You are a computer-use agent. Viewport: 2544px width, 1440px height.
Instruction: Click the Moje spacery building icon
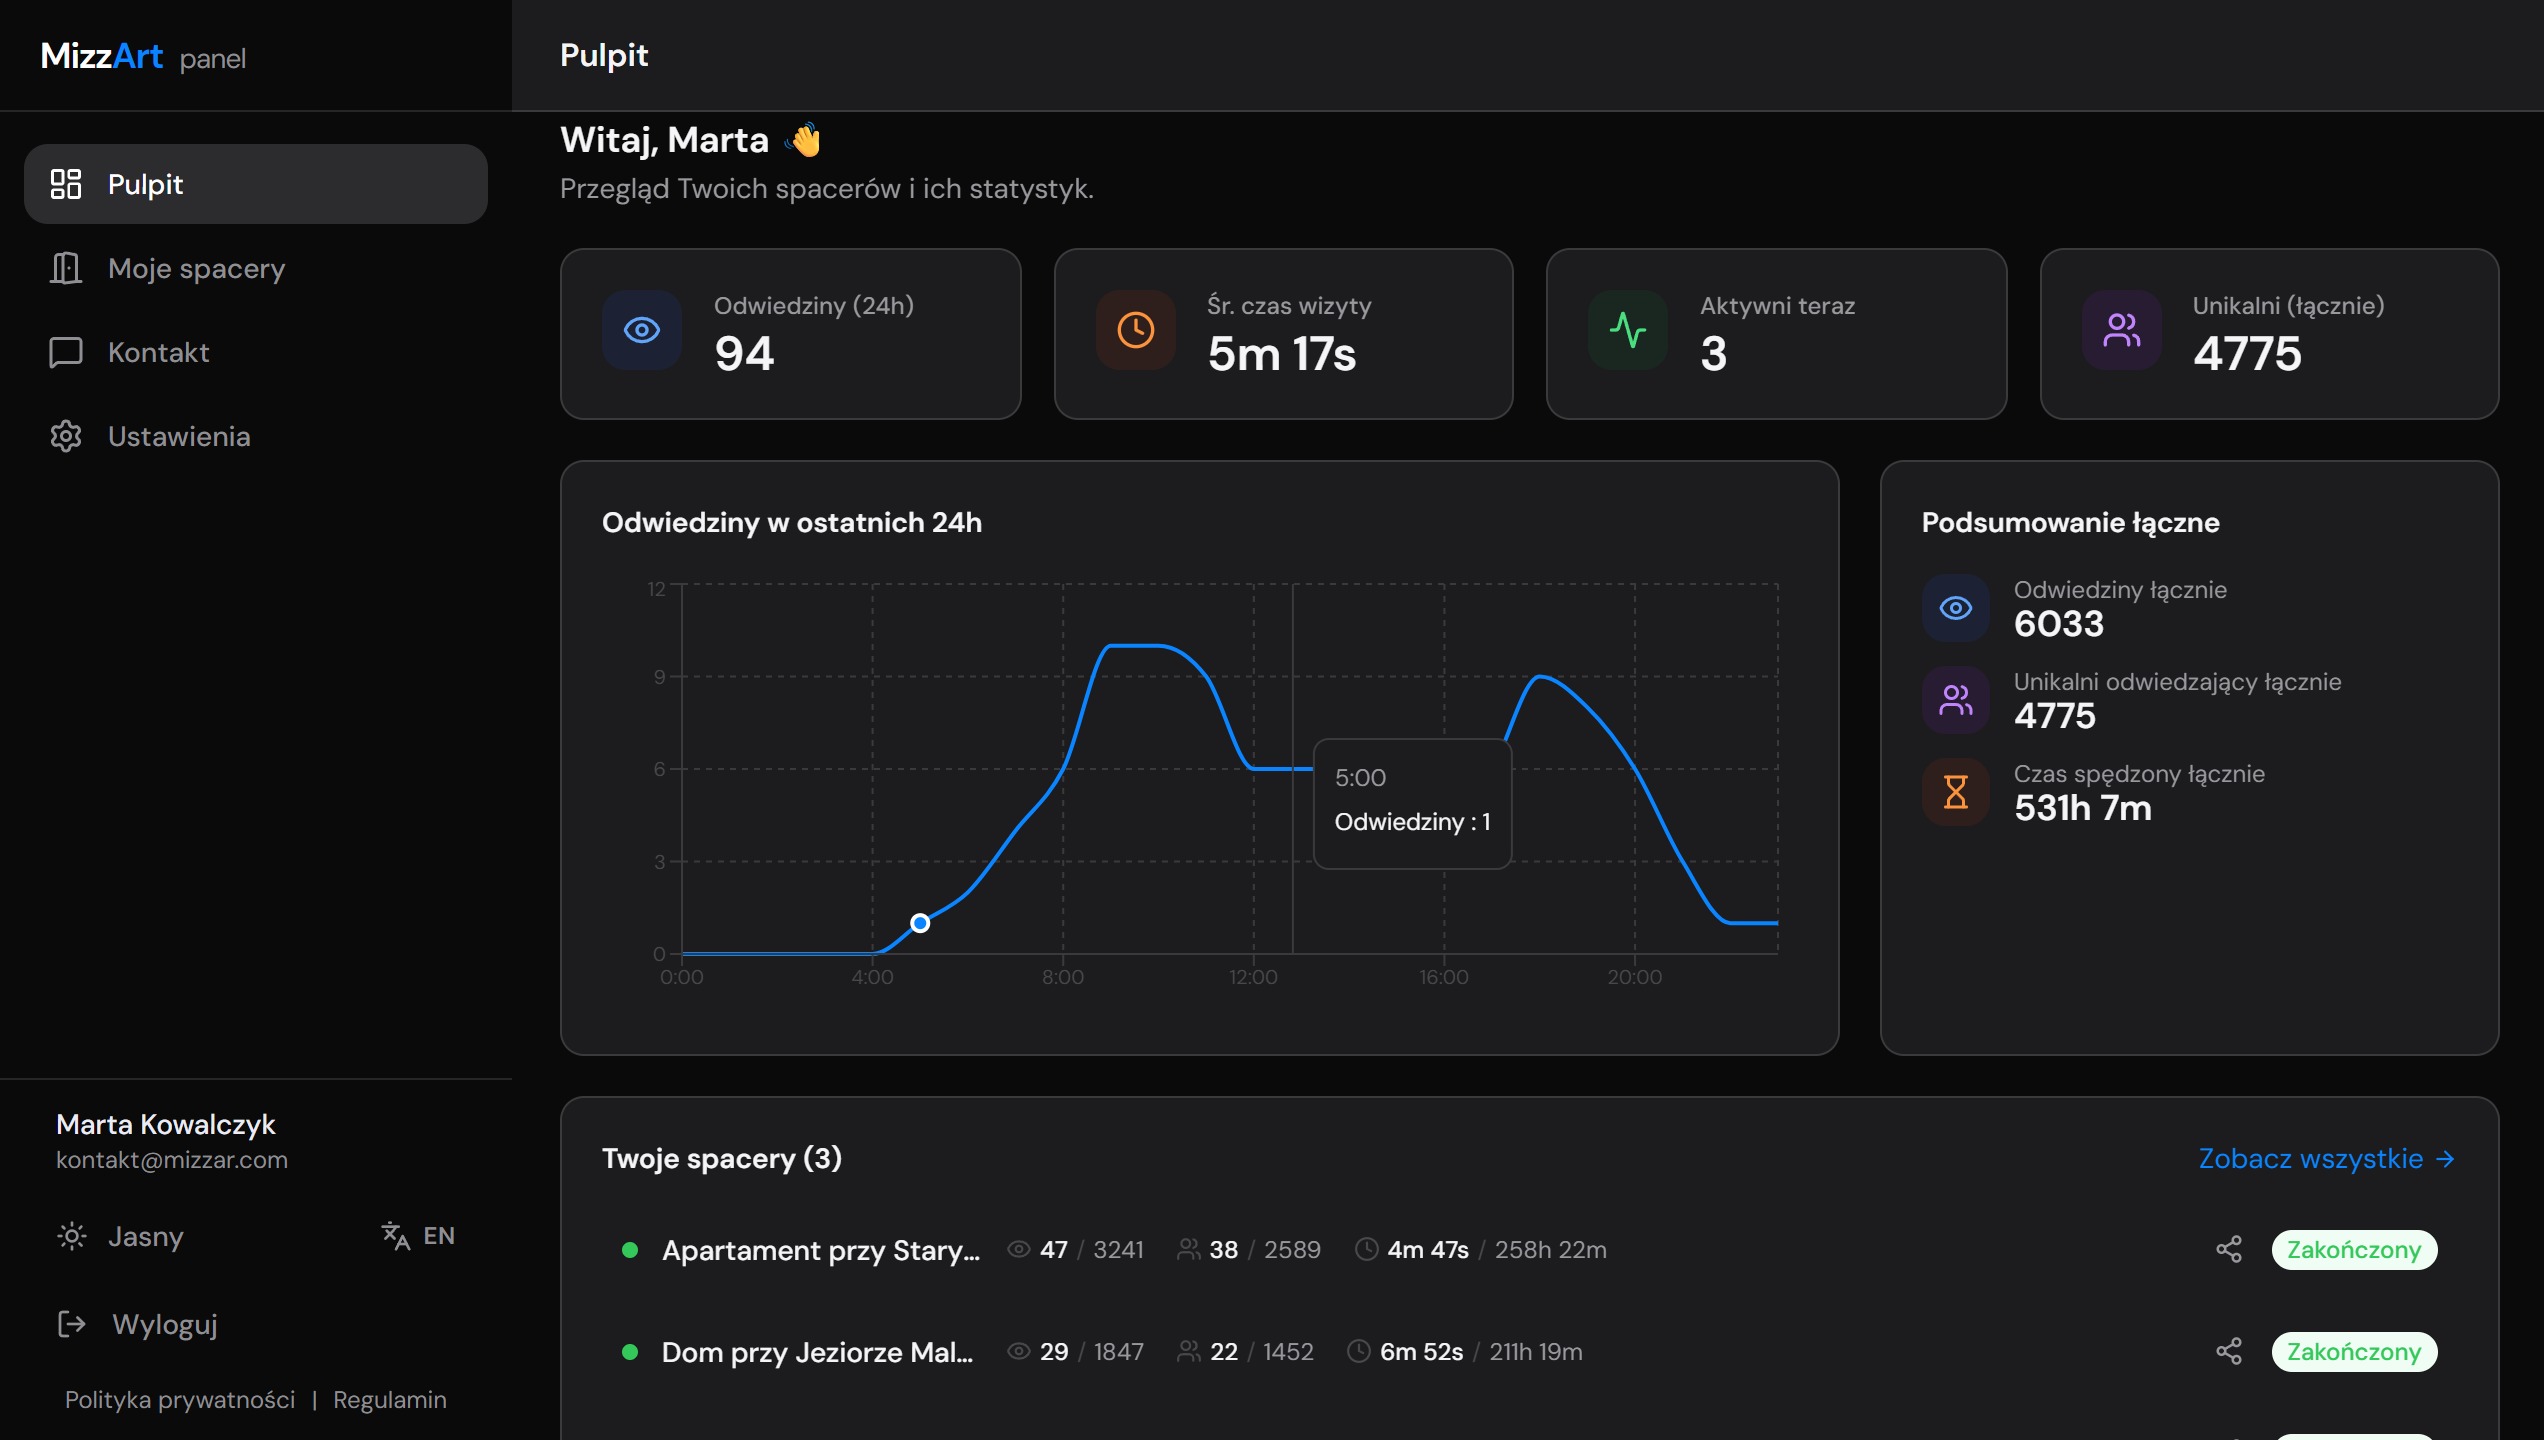66,268
